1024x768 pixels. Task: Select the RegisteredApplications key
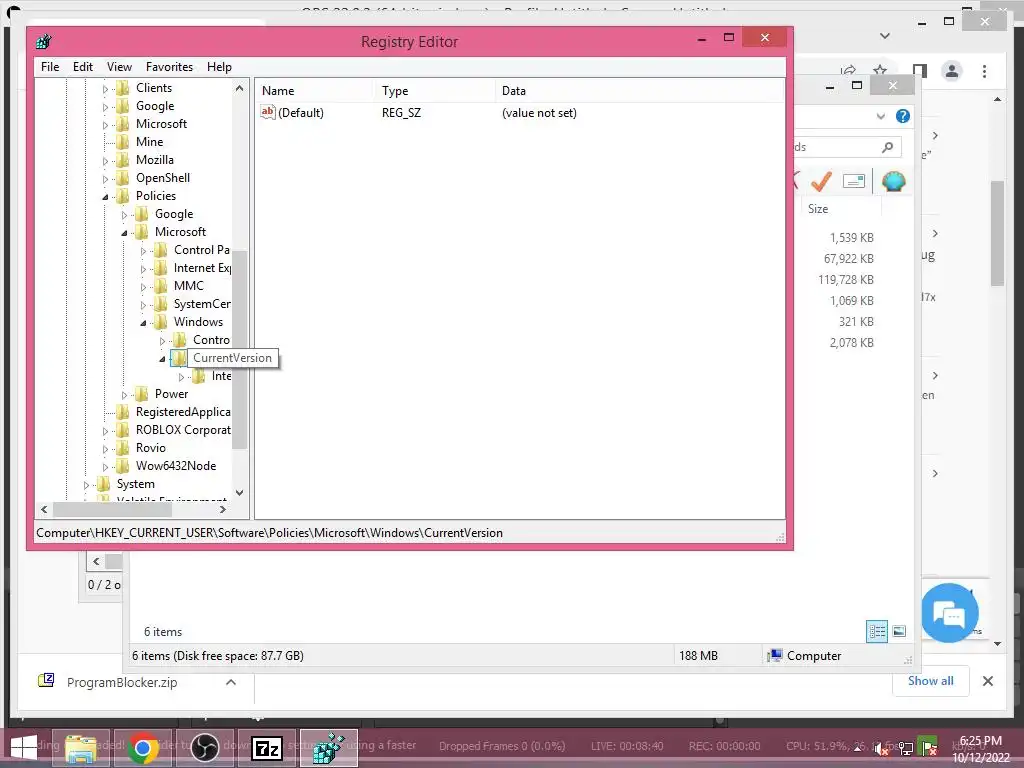pyautogui.click(x=183, y=411)
